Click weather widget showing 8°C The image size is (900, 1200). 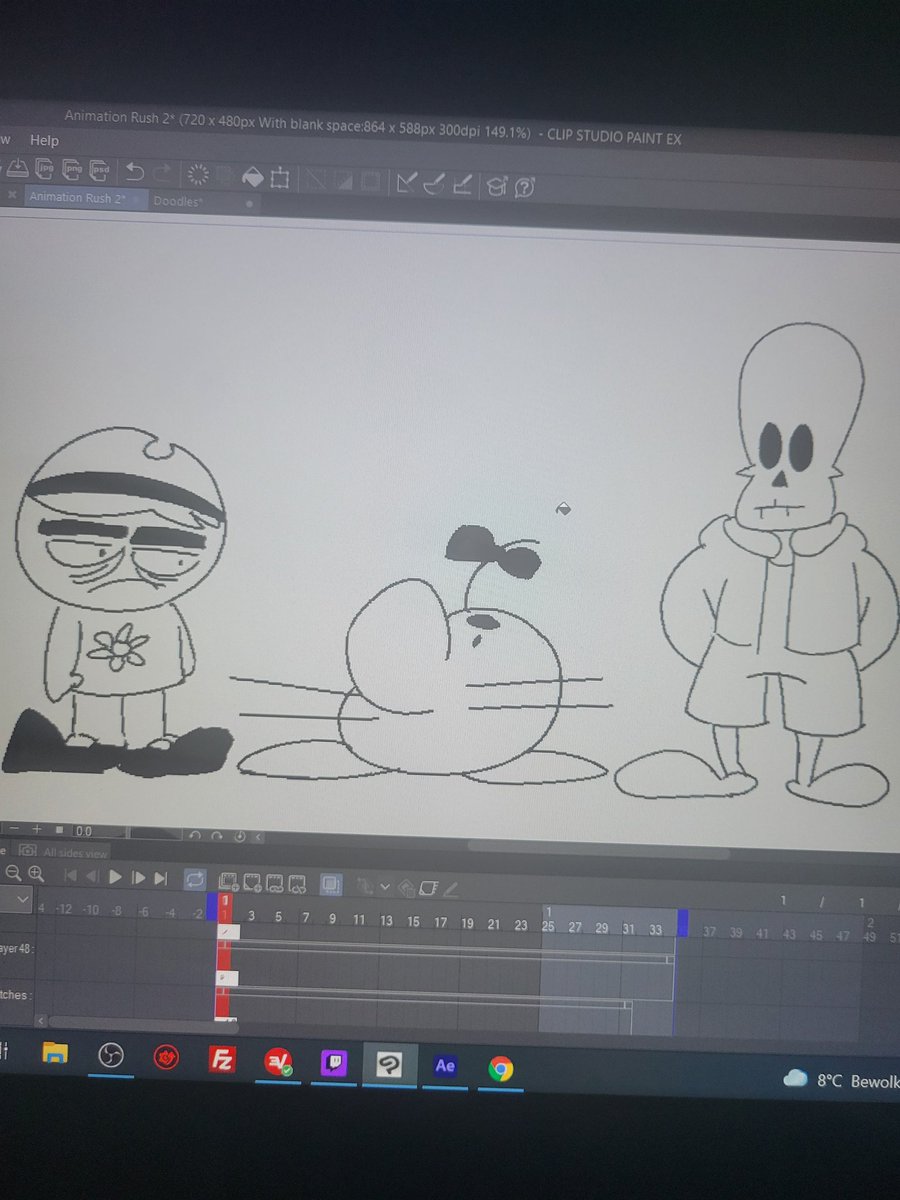(x=842, y=1080)
